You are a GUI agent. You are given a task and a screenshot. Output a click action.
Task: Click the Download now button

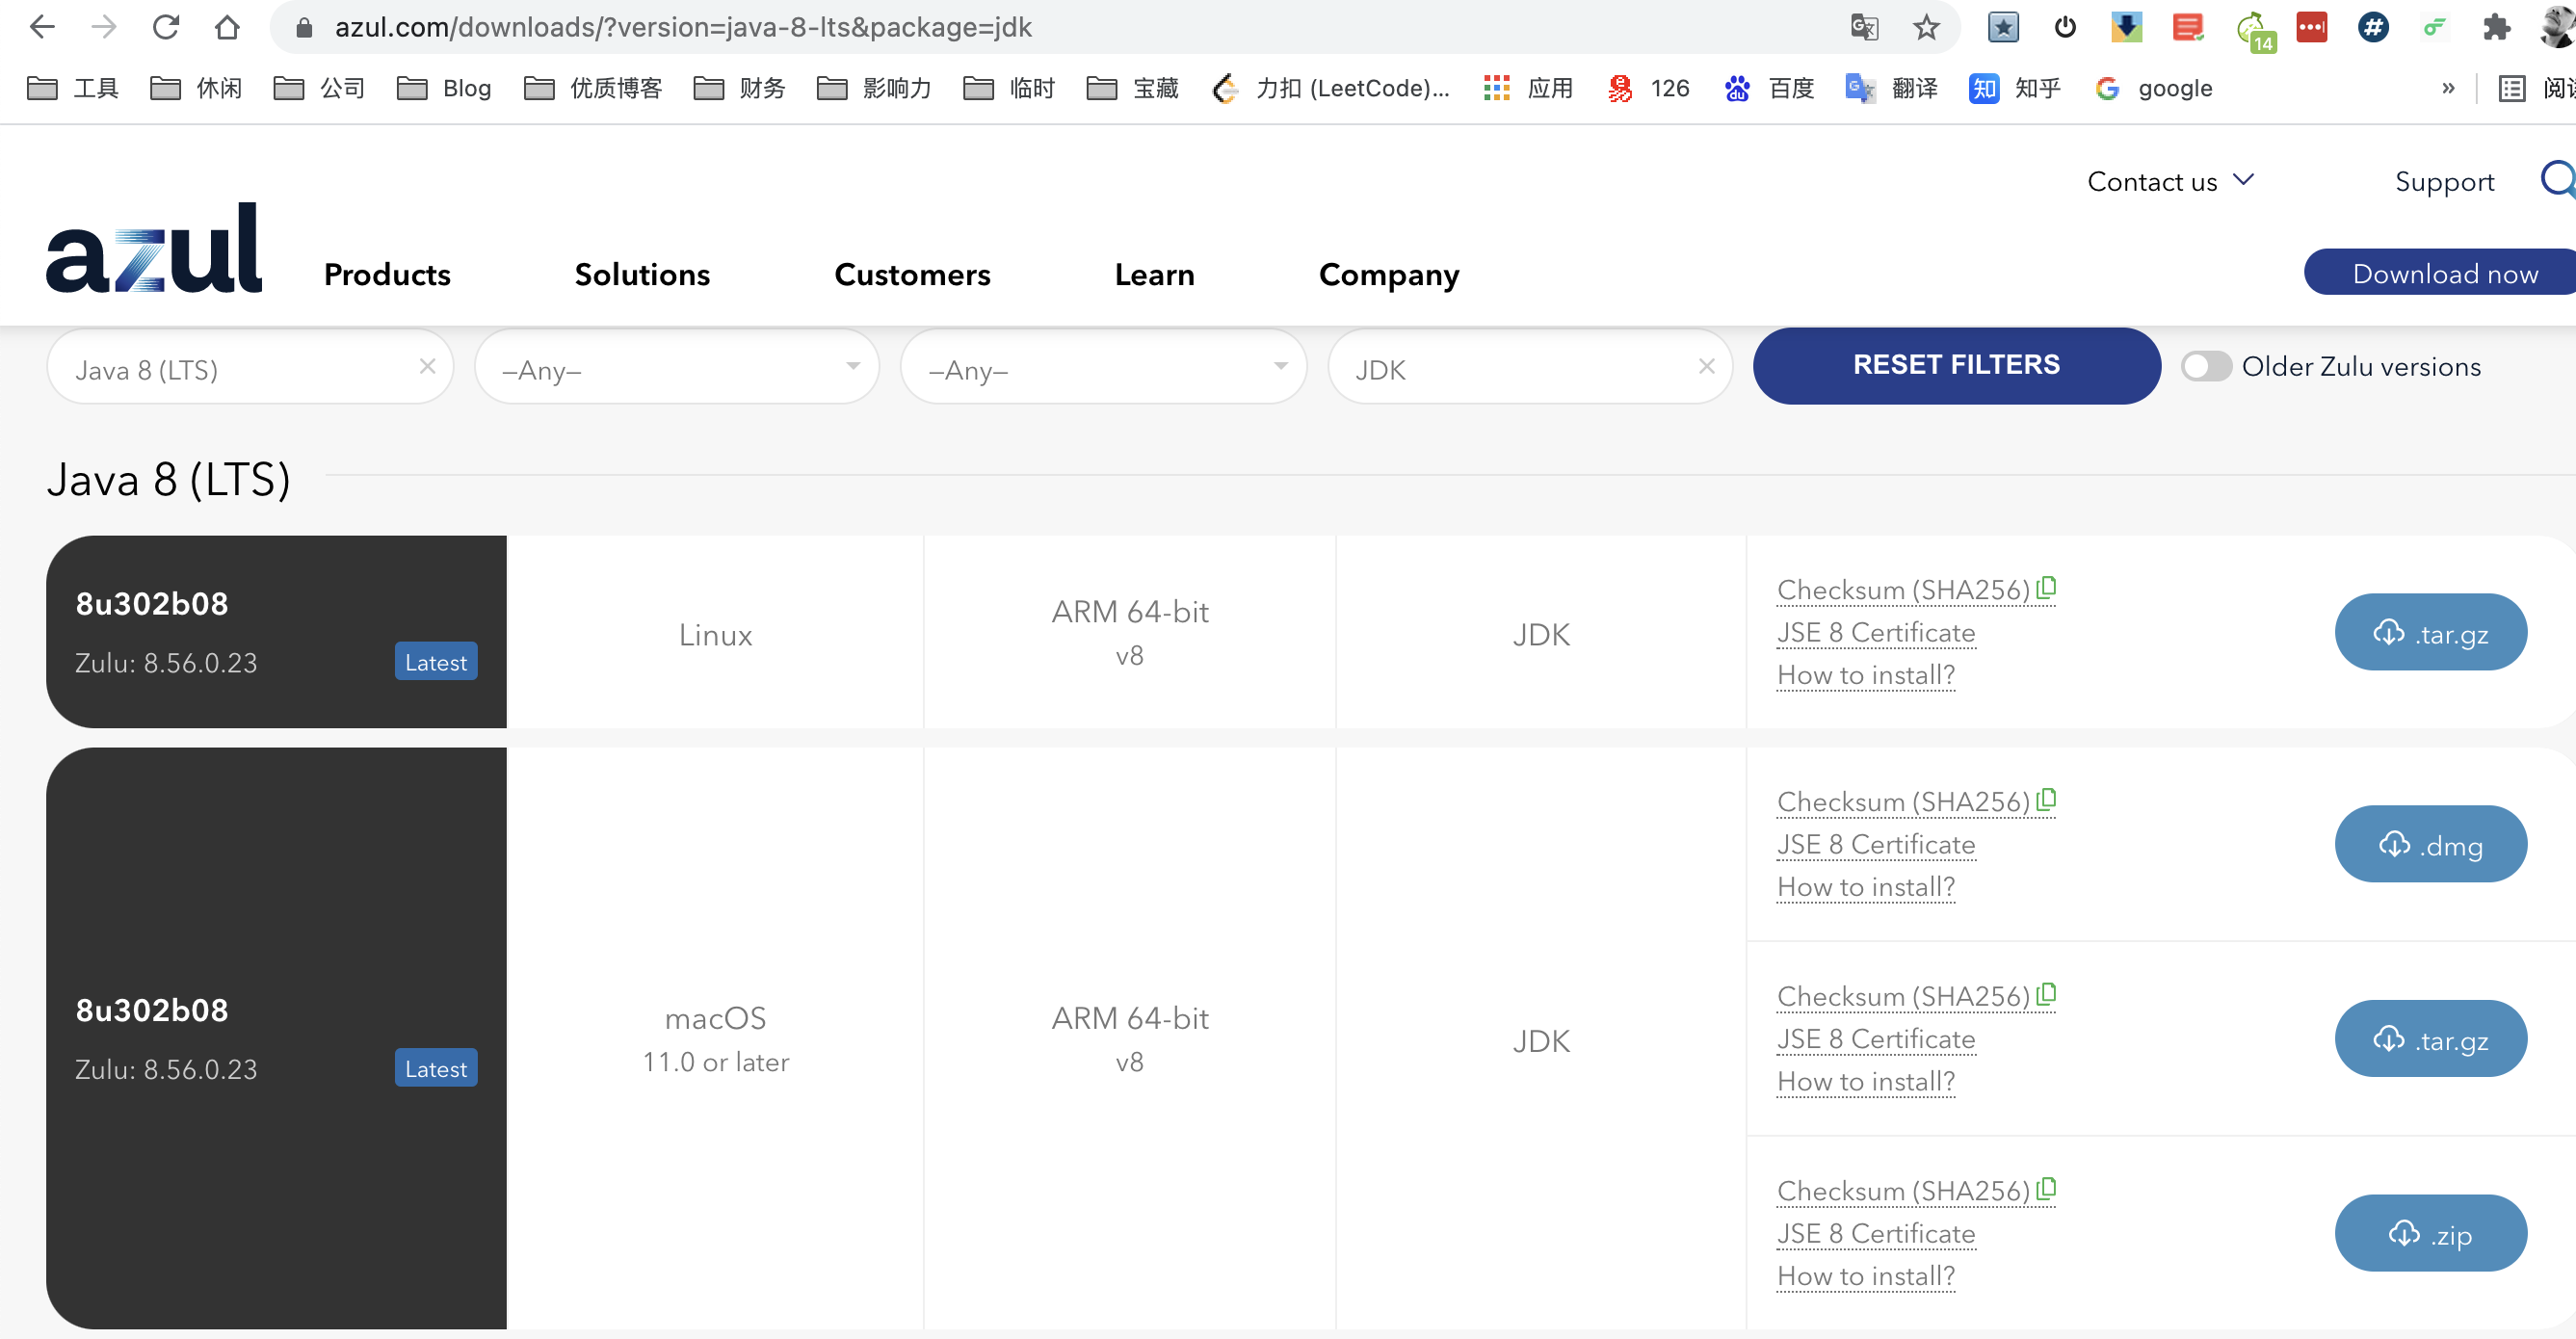pos(2440,272)
